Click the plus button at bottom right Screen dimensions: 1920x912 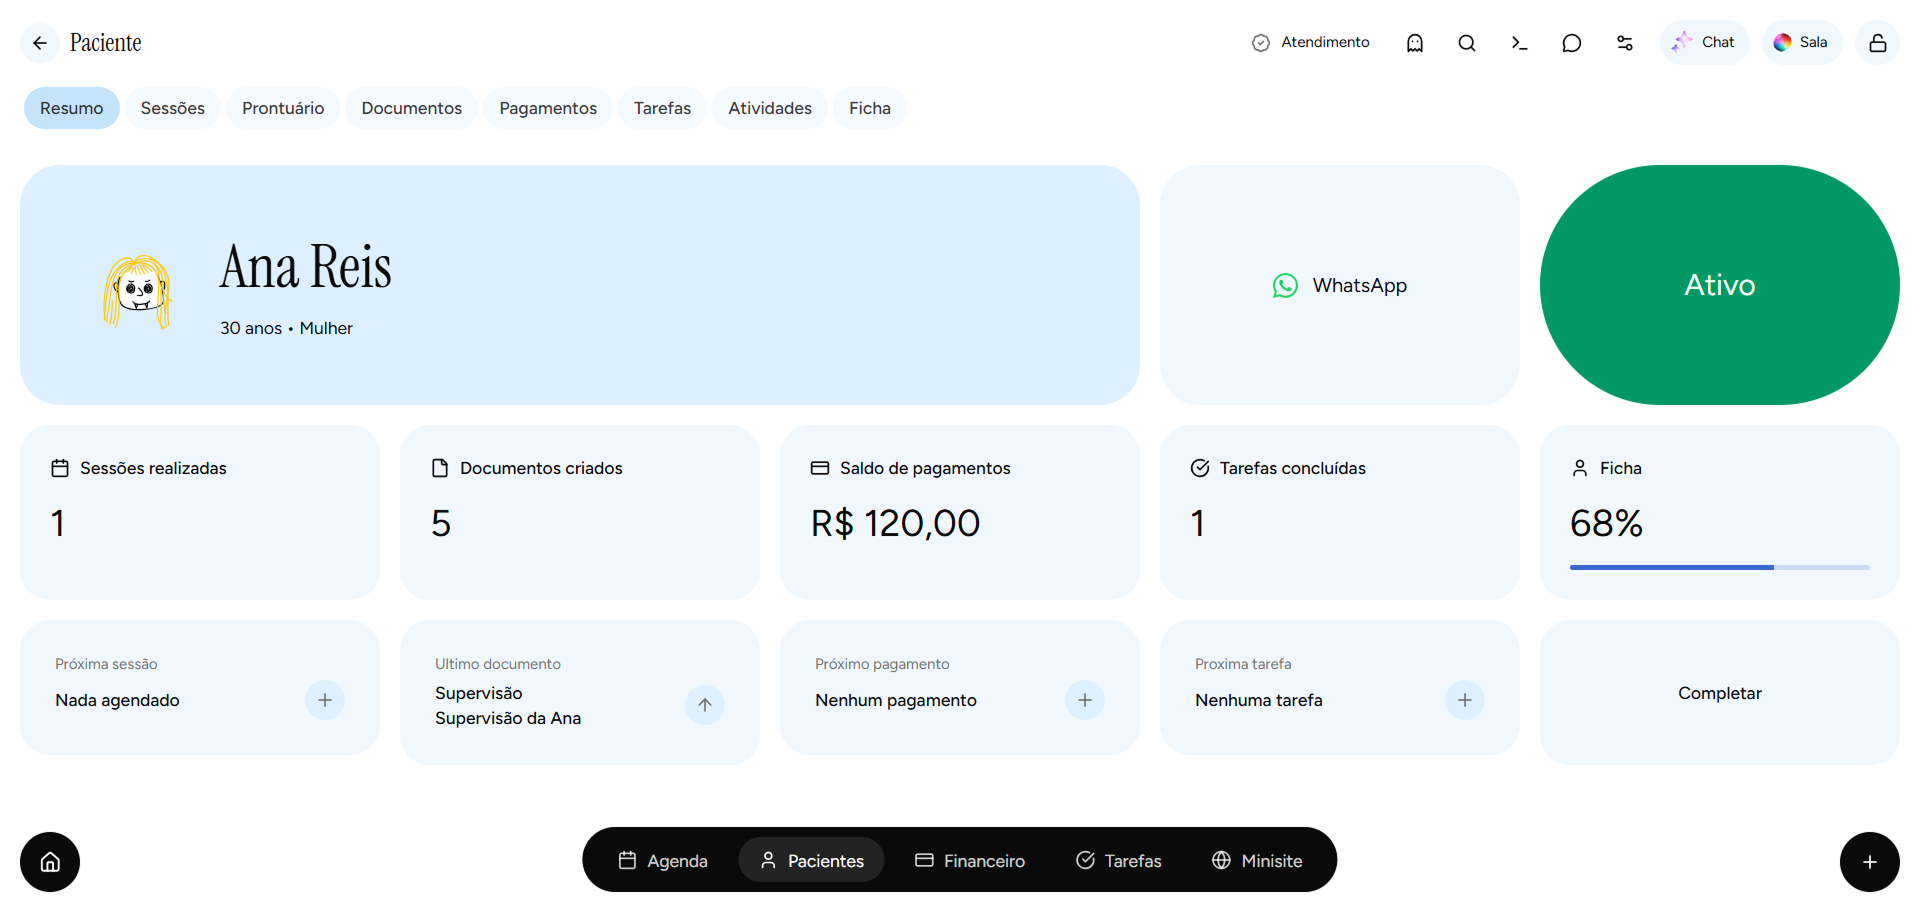tap(1870, 862)
